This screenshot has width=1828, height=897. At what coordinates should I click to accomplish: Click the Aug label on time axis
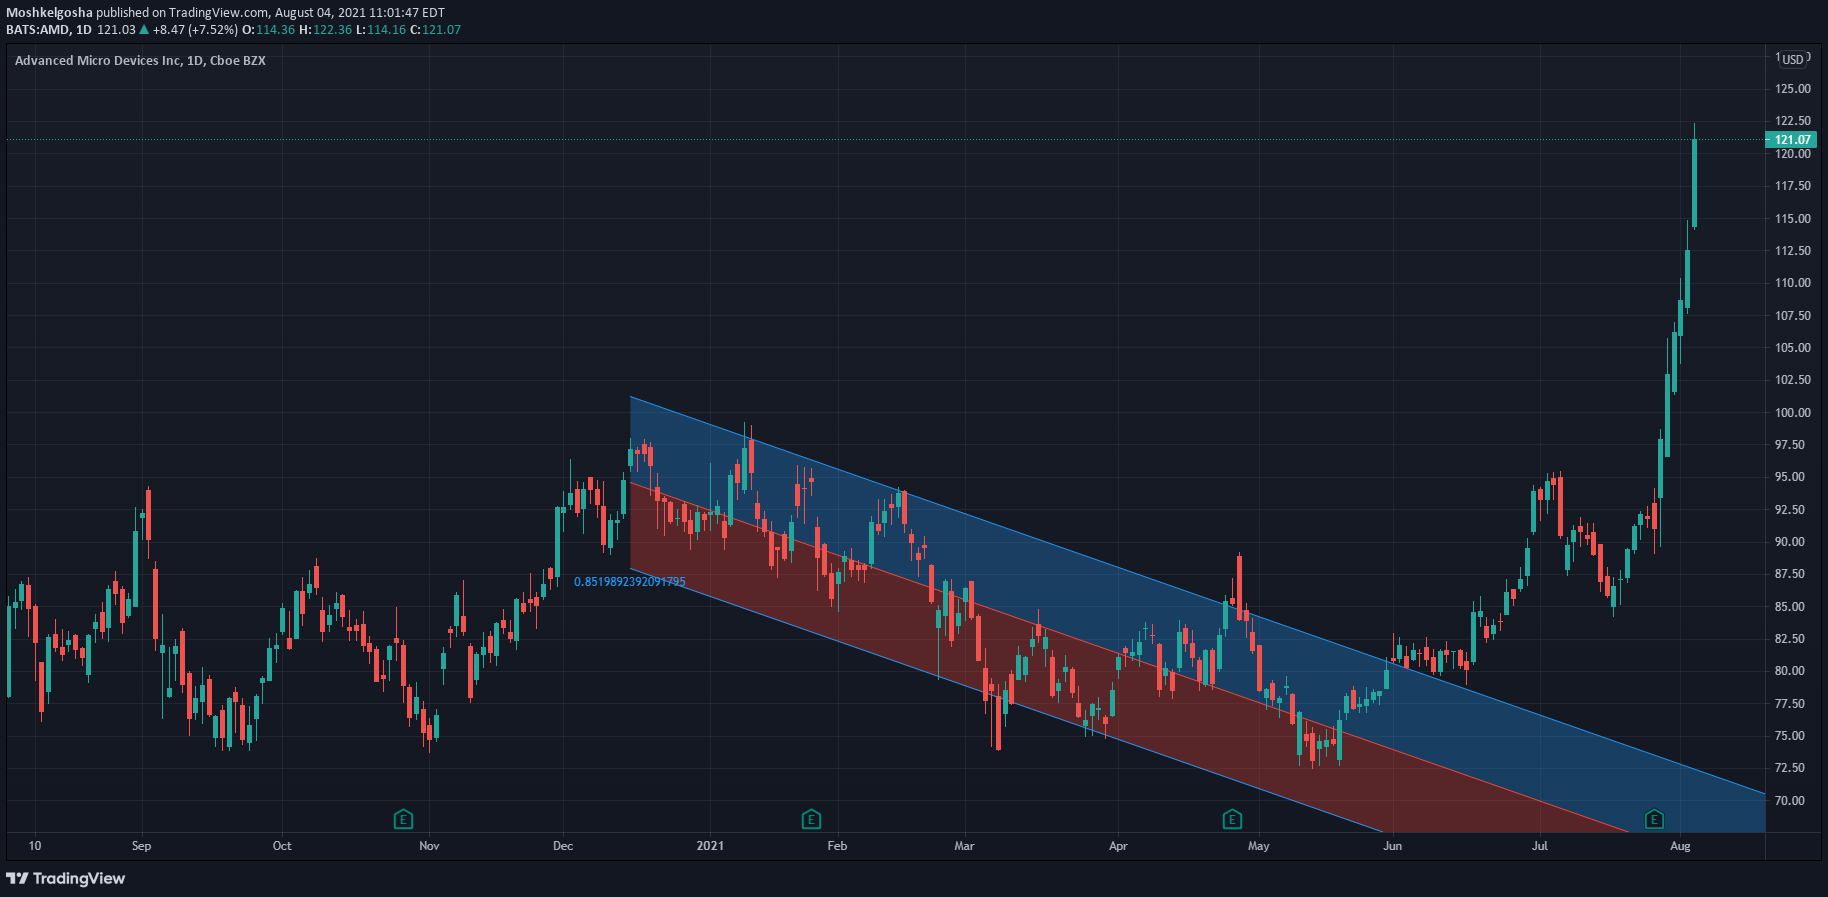(1680, 846)
